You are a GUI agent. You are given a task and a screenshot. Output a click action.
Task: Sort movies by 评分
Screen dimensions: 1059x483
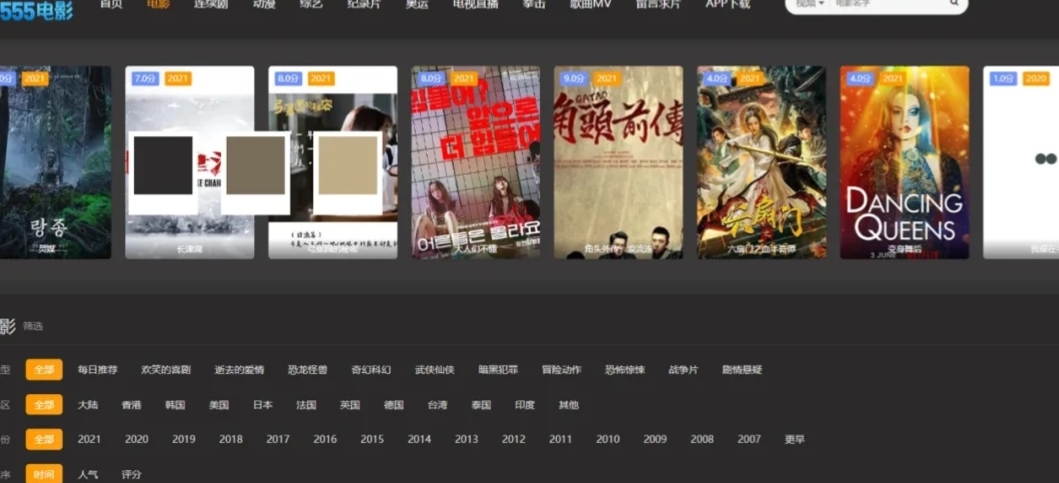click(x=132, y=475)
